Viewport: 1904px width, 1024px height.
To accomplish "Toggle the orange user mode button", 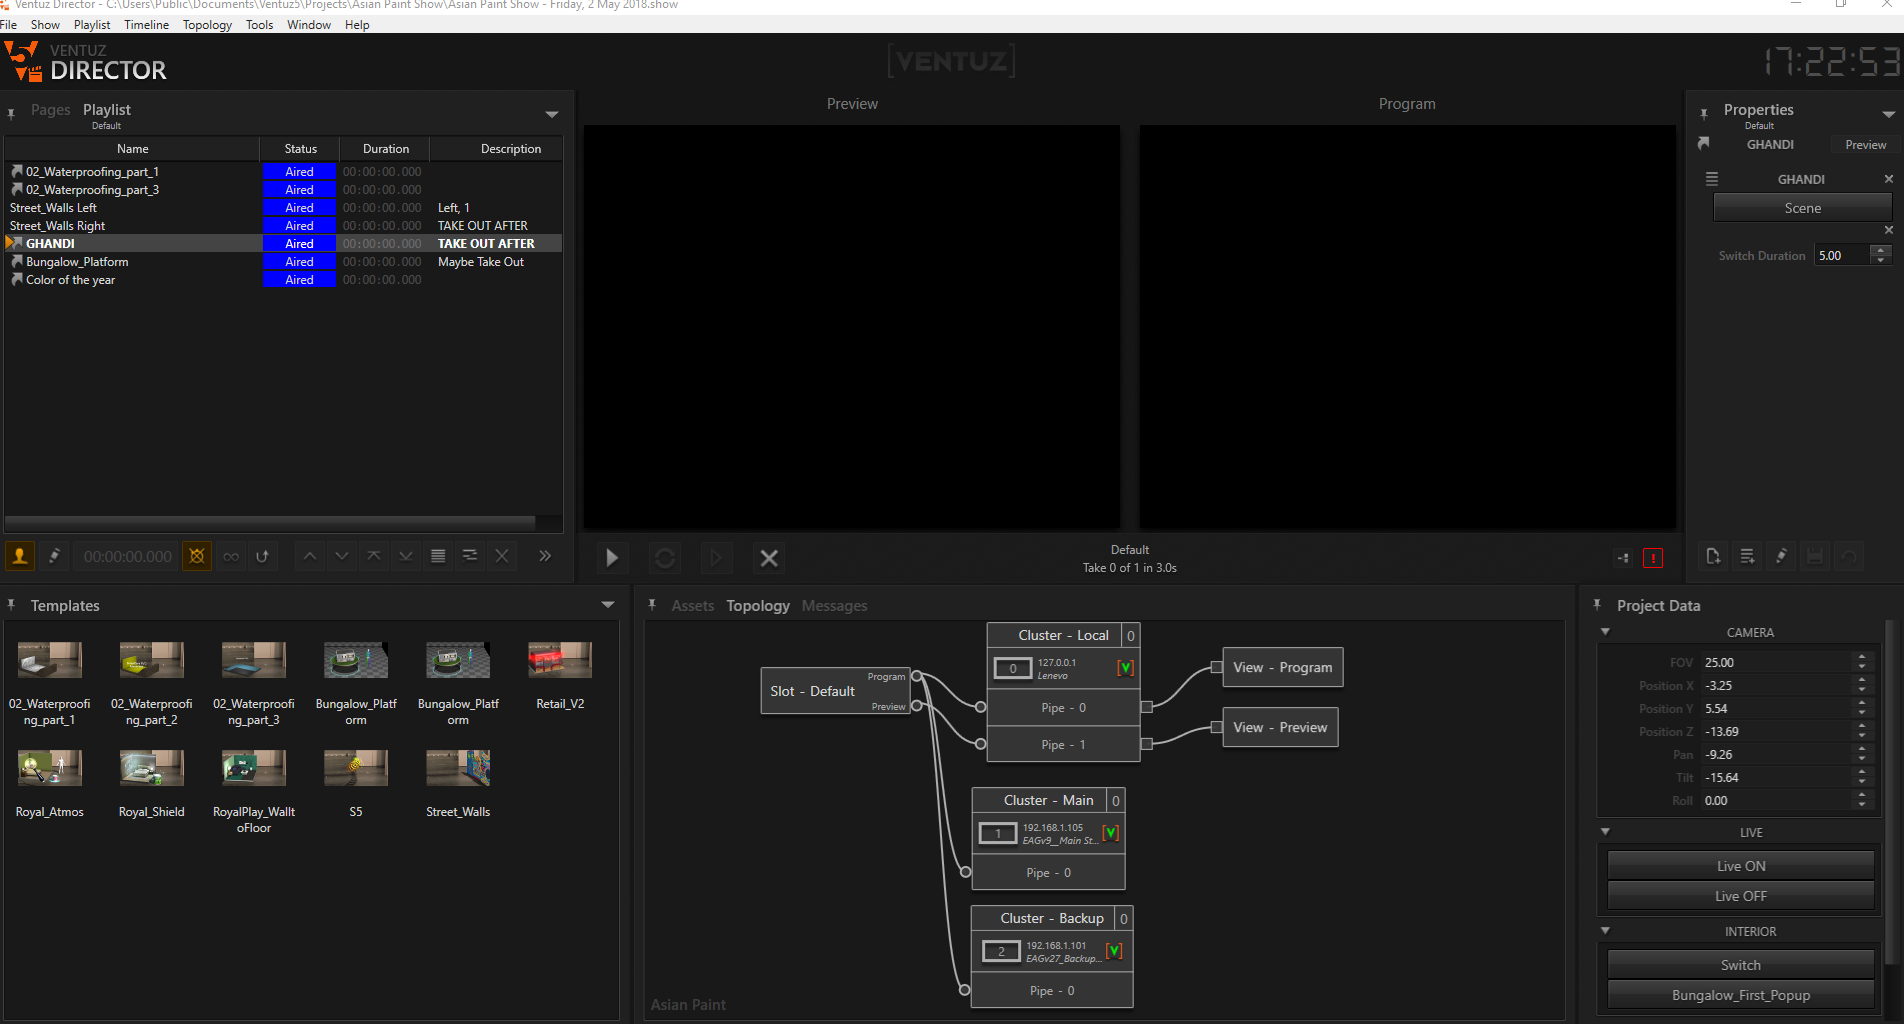I will coord(20,556).
